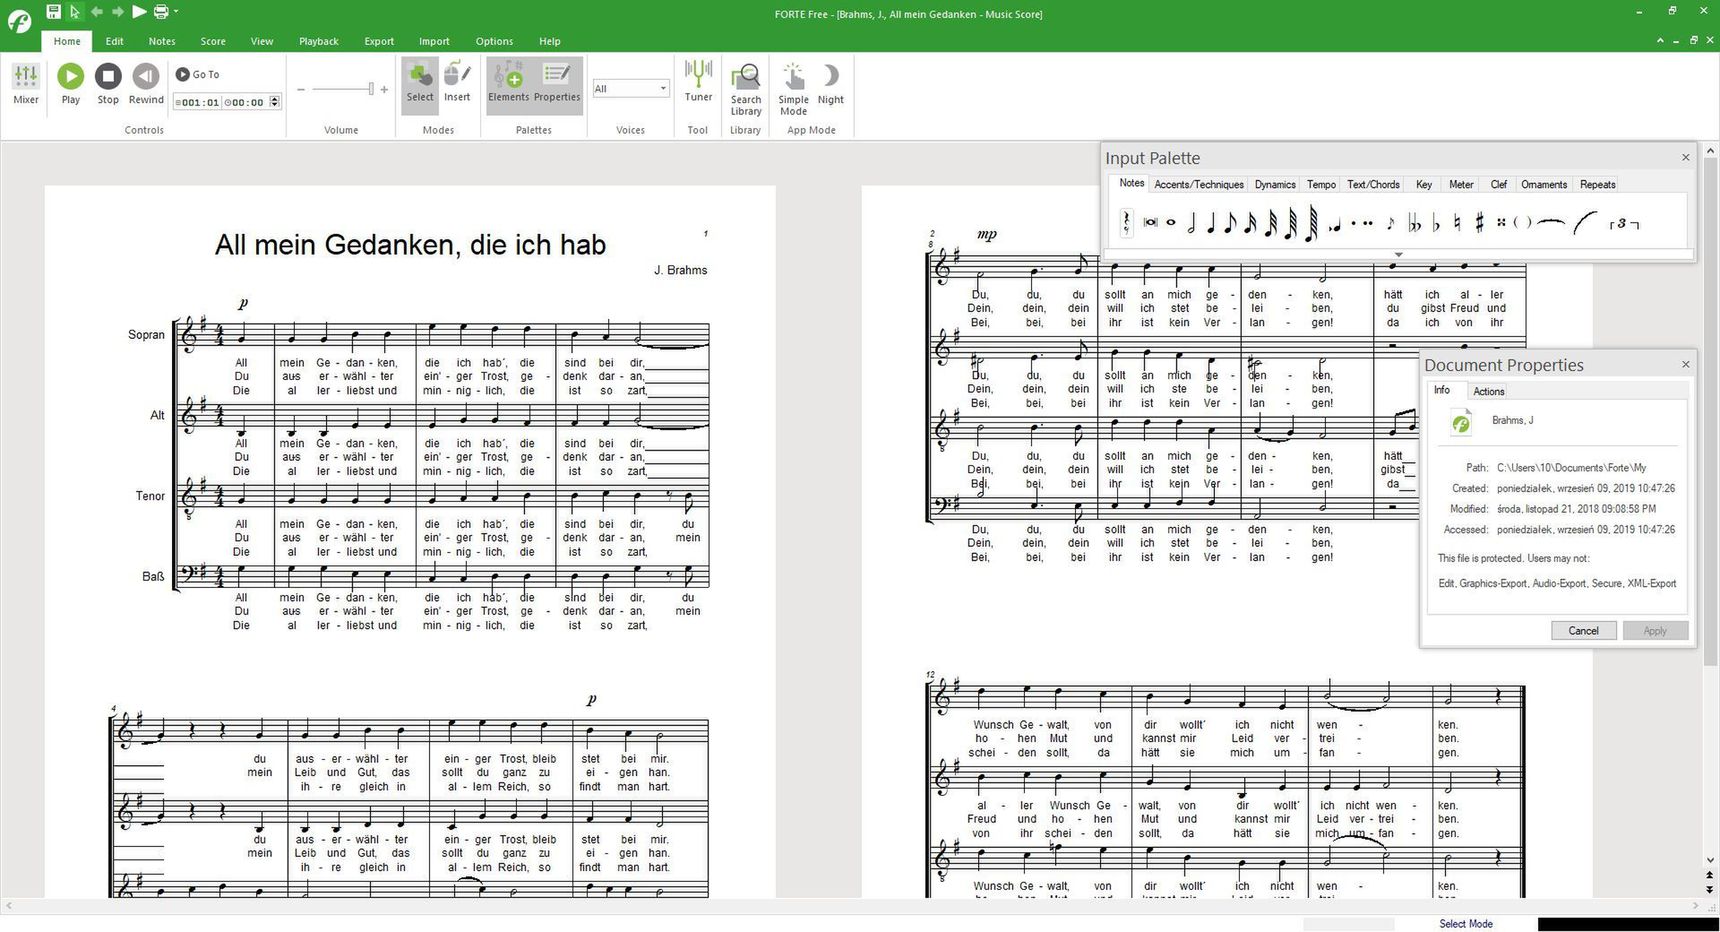Switch to Repeats tab in Input Palette
Screen dimensions: 1720x932
[1597, 184]
